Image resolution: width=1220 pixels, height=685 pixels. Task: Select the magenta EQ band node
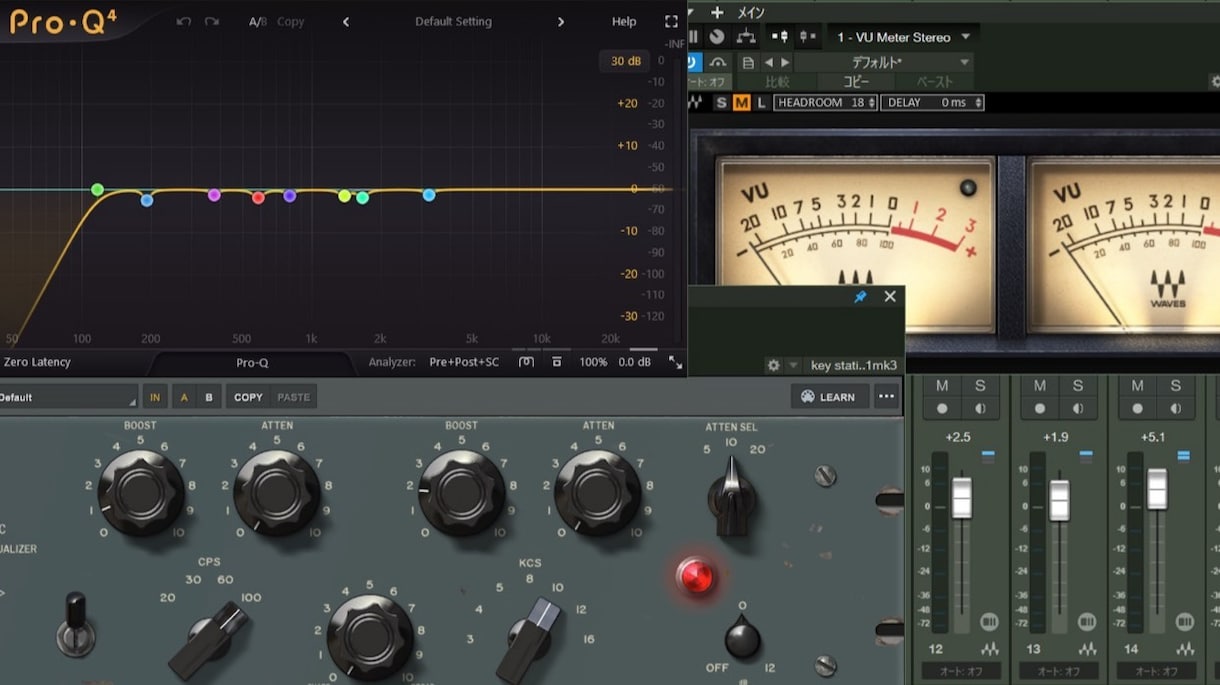(214, 195)
